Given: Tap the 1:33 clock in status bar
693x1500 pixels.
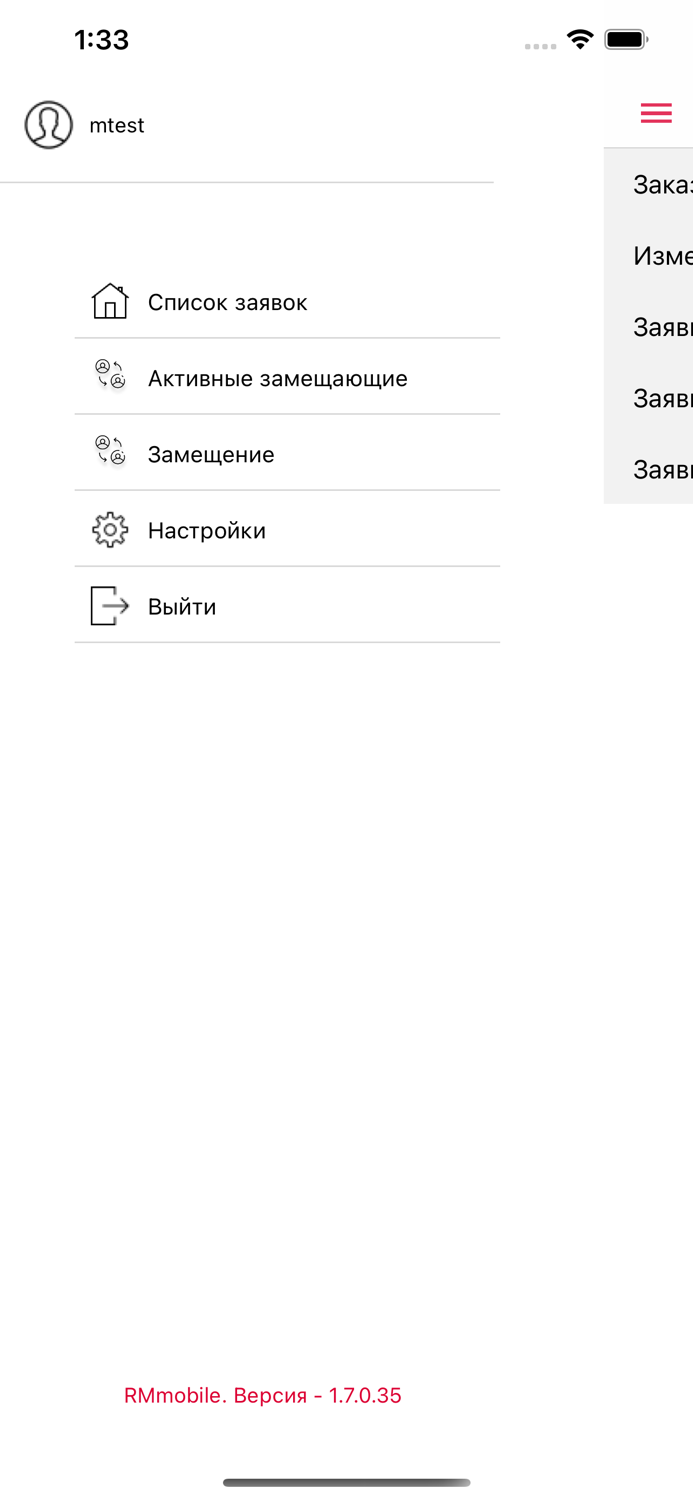Looking at the screenshot, I should point(102,40).
